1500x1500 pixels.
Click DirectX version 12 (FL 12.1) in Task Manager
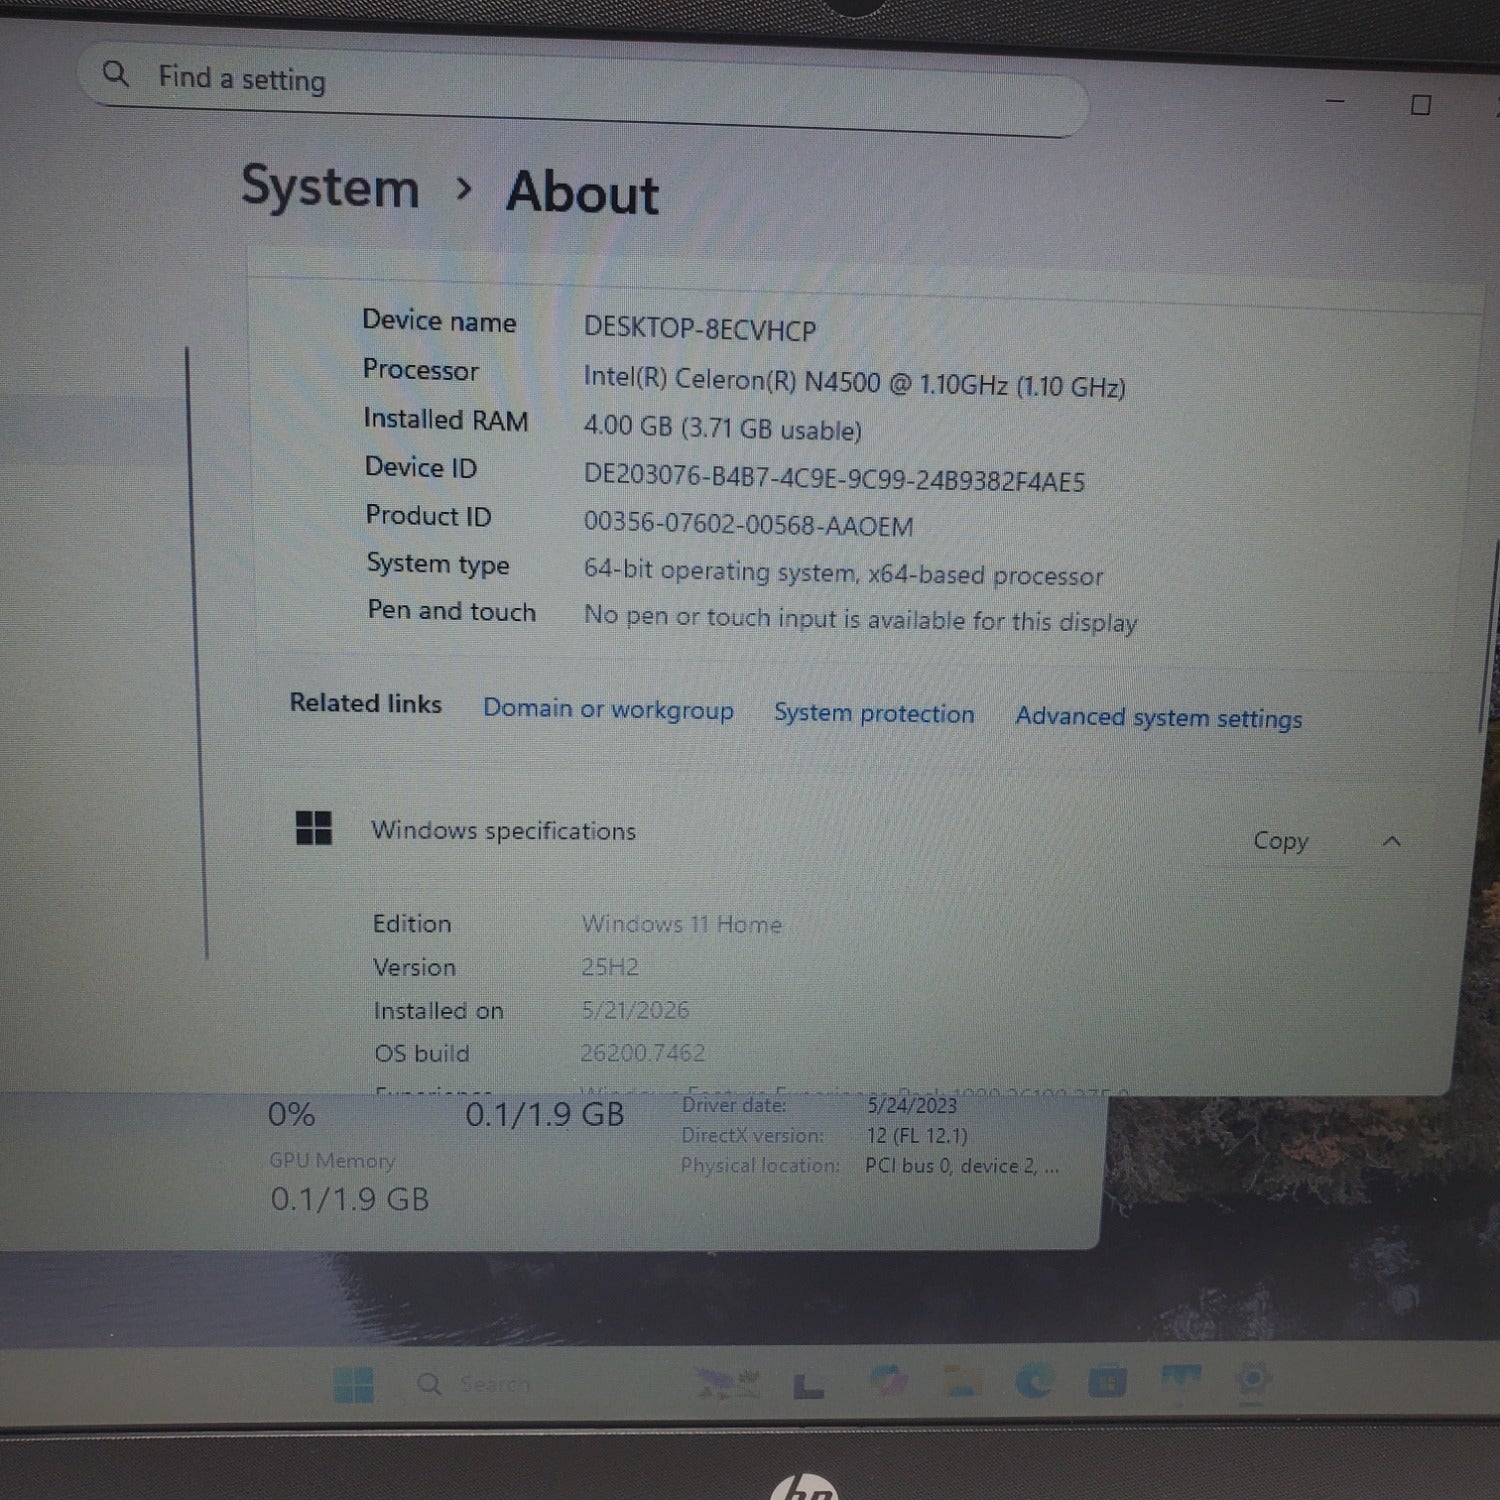917,1135
